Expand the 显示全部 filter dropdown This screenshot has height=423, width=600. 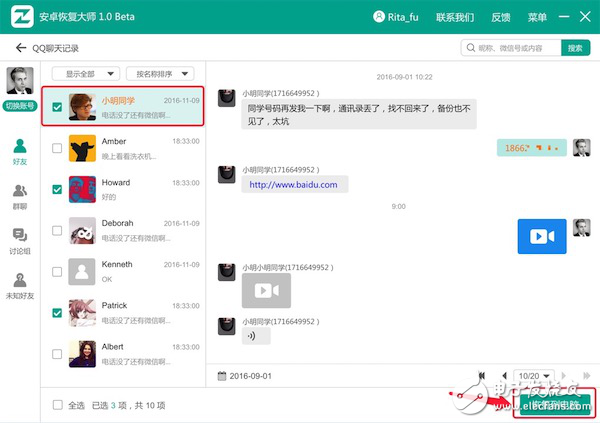click(92, 74)
